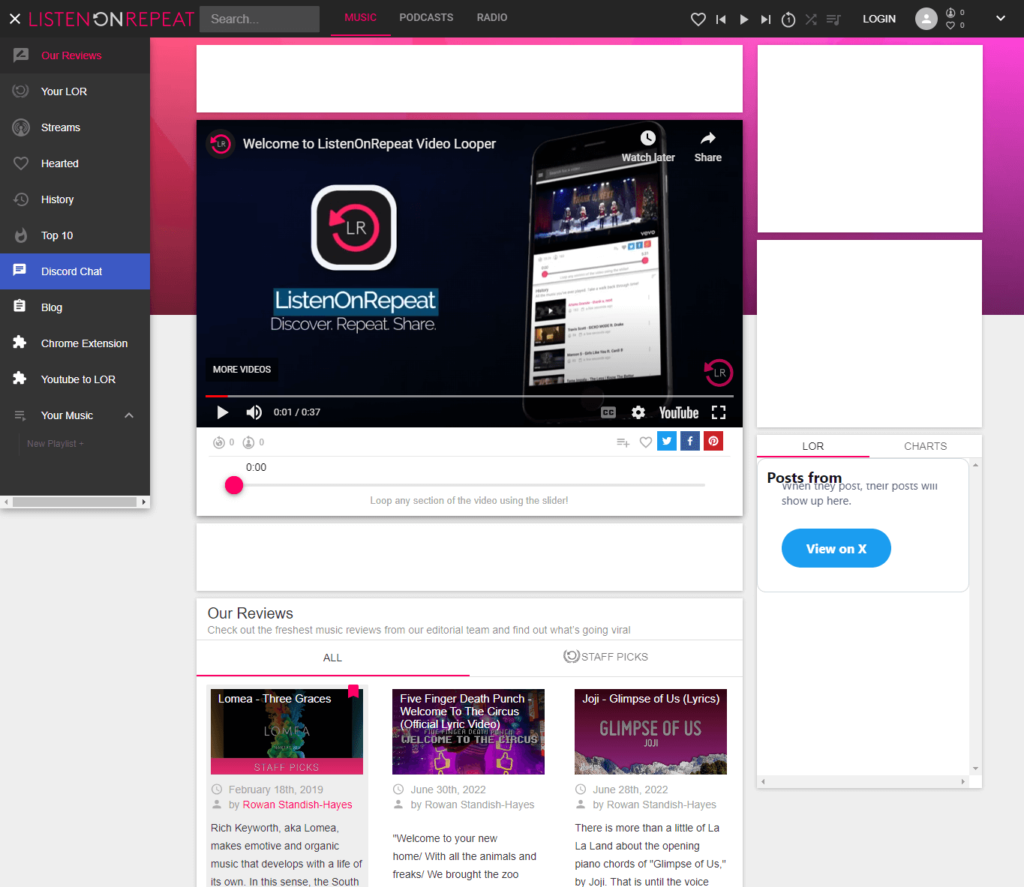
Task: Click Watch later on the video
Action: [648, 146]
